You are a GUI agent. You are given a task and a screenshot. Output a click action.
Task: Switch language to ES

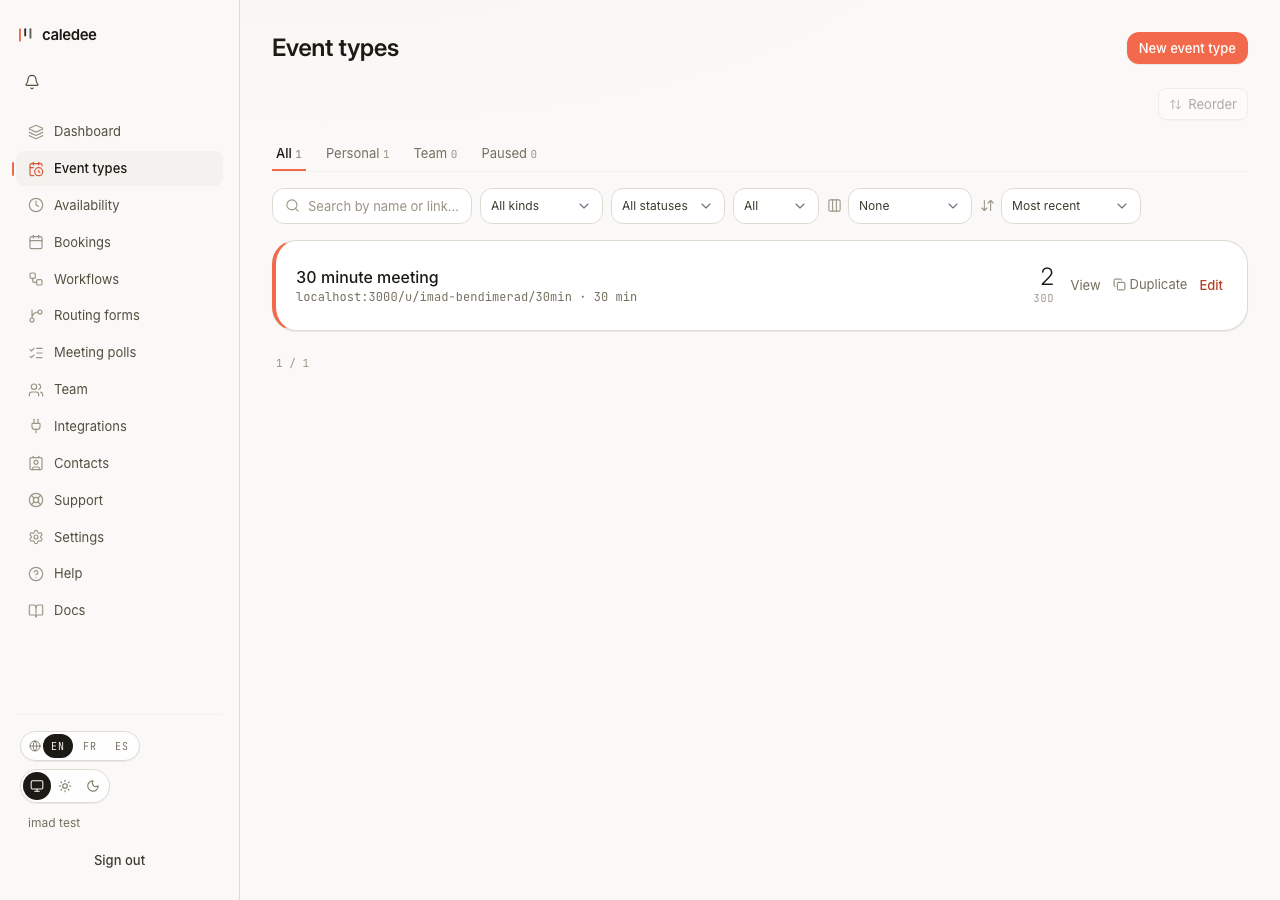point(122,746)
